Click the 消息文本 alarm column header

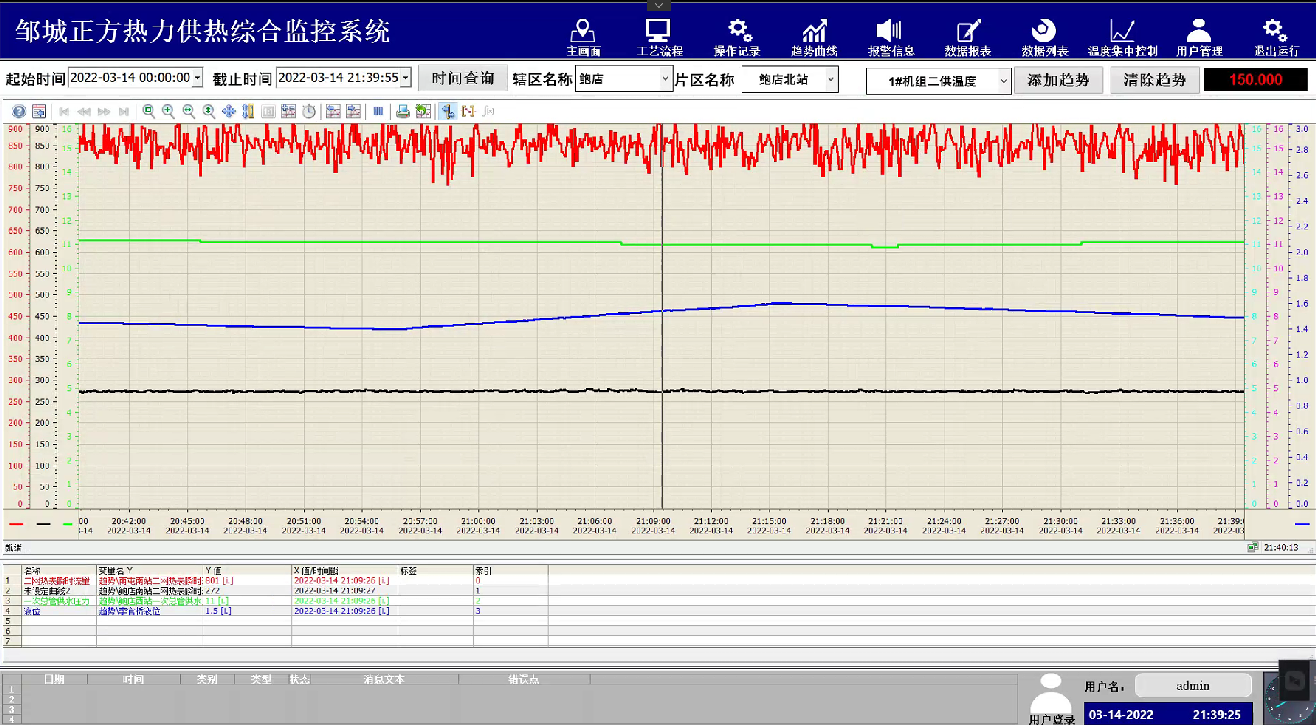click(x=382, y=679)
